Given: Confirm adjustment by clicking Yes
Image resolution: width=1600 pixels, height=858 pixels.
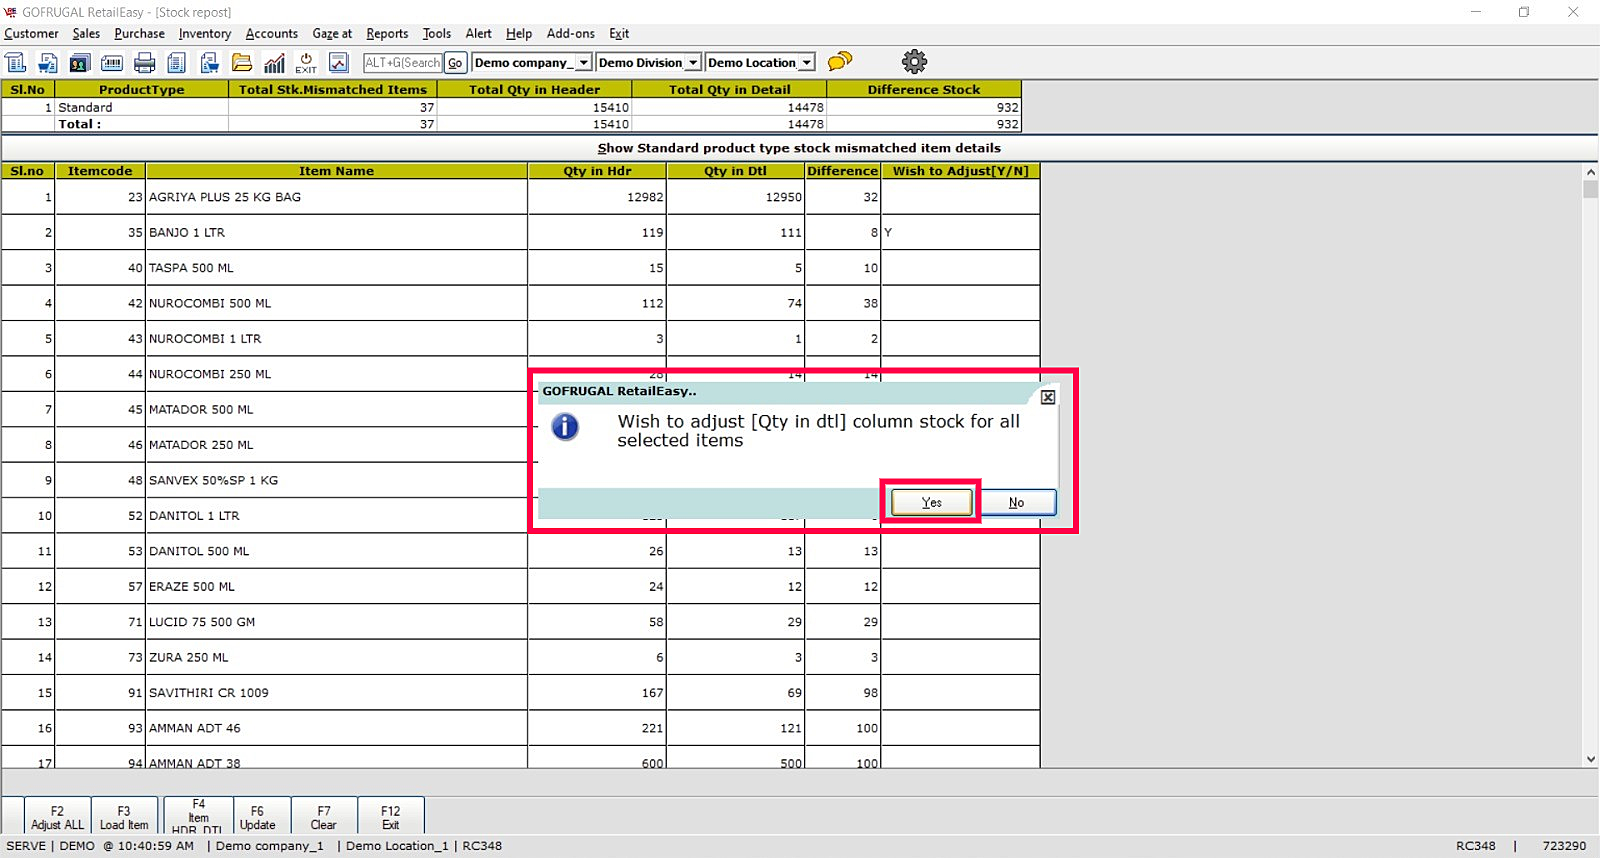Looking at the screenshot, I should (931, 502).
